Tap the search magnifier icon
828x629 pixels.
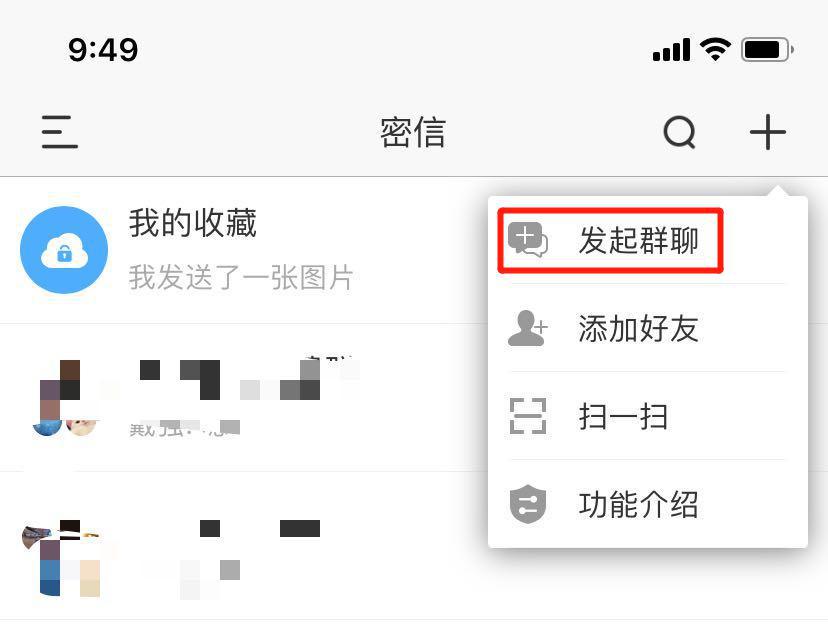(679, 132)
